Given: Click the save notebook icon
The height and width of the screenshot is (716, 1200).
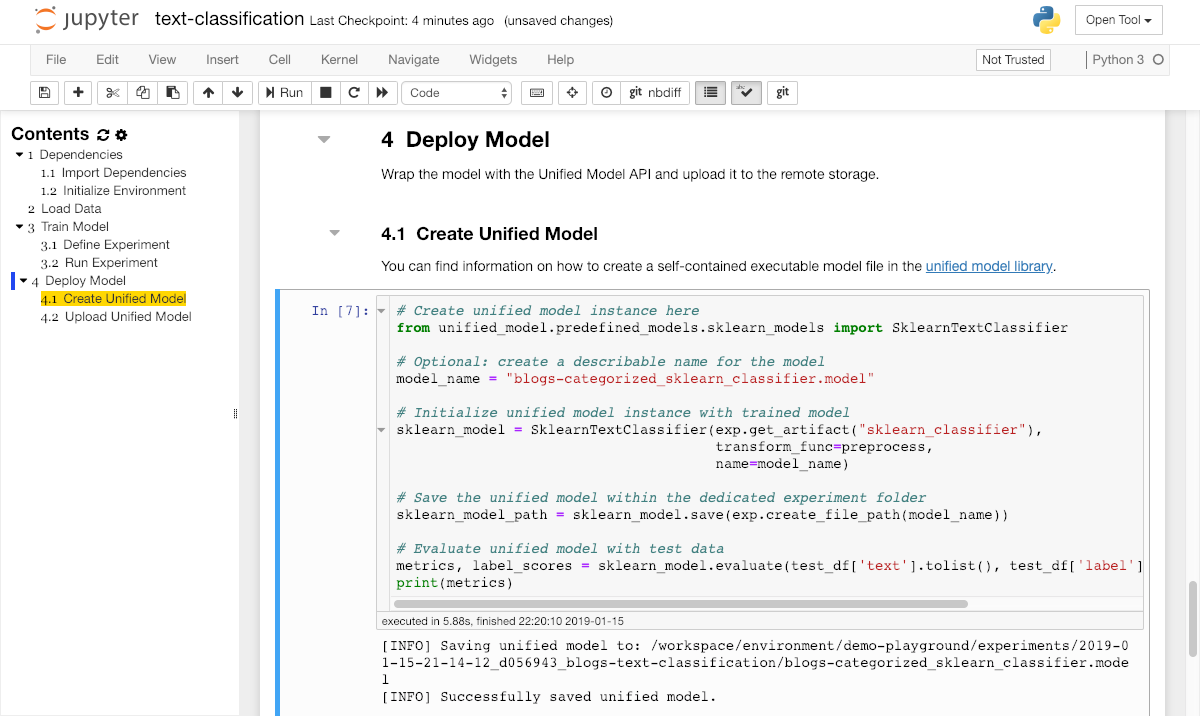Looking at the screenshot, I should [x=44, y=93].
